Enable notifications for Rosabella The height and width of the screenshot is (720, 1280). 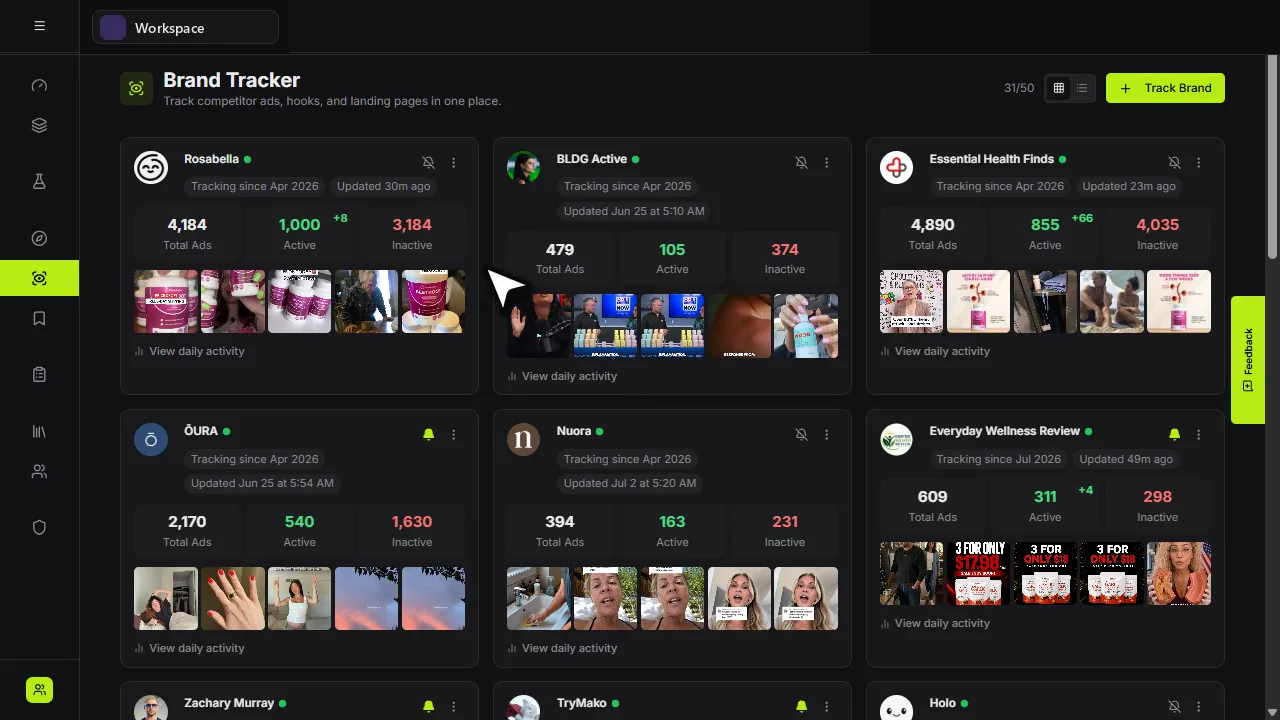(428, 163)
